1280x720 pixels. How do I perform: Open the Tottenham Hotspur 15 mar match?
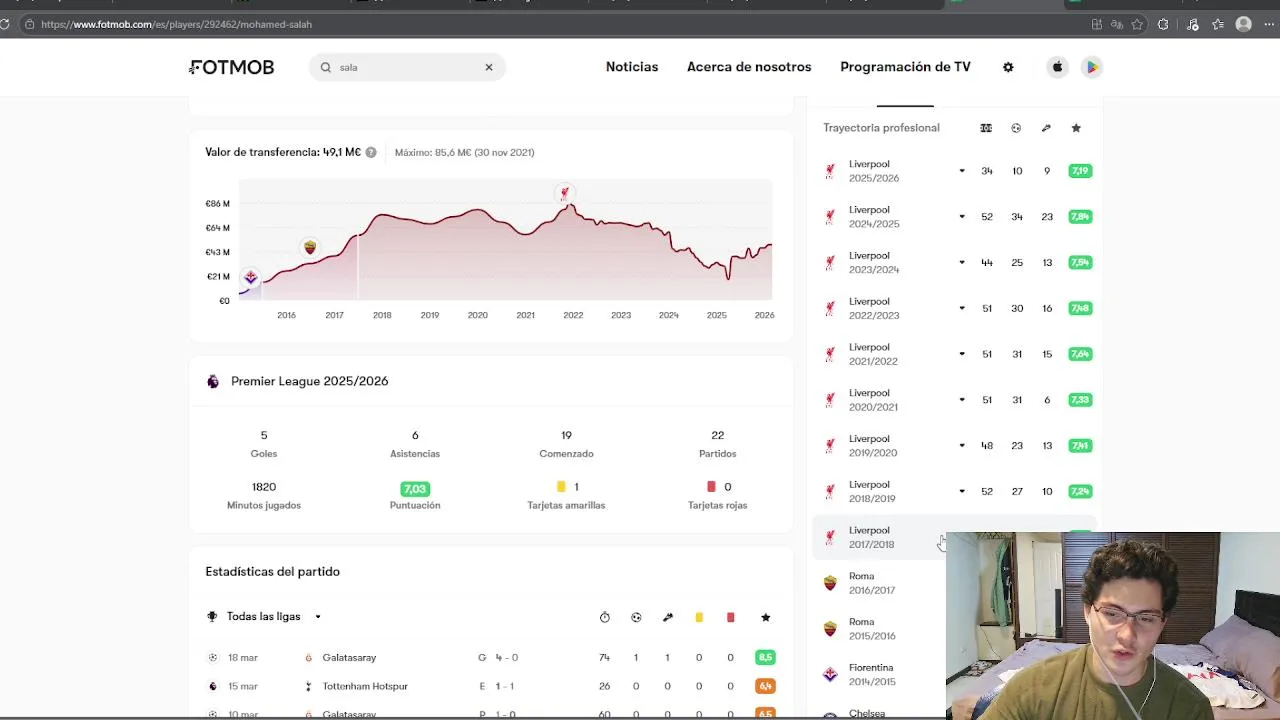[492, 686]
